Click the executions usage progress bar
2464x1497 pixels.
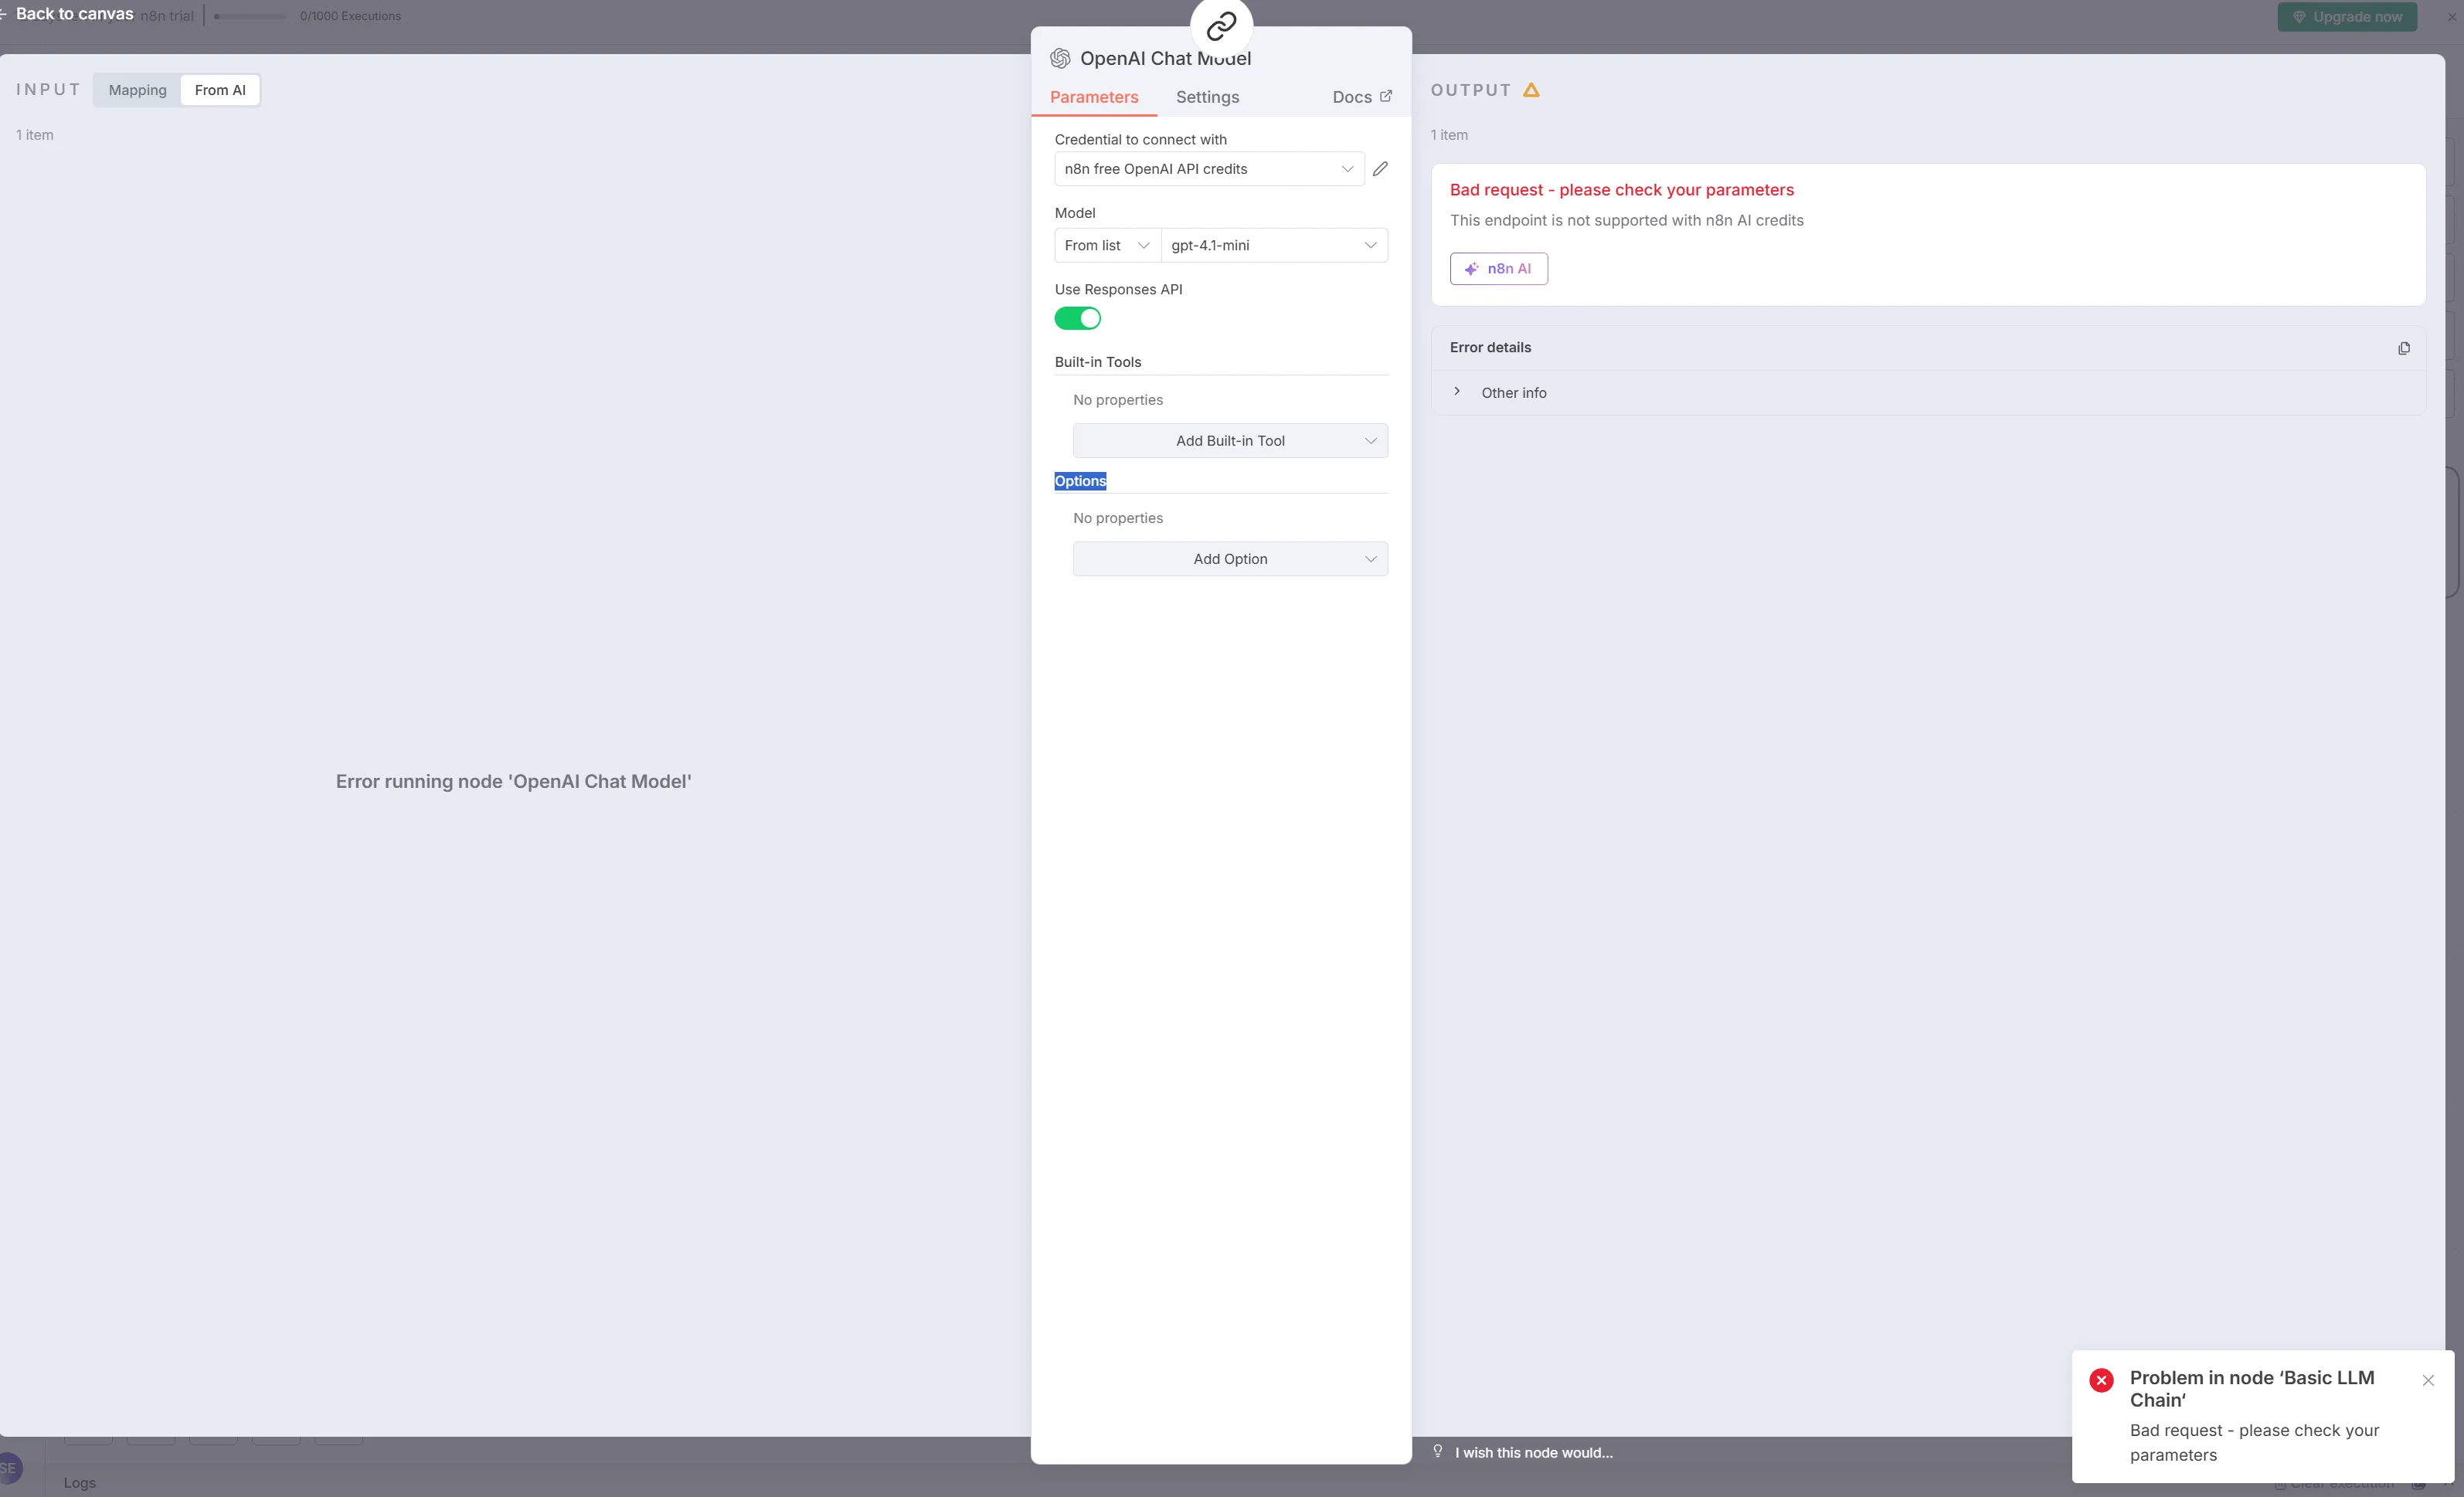pyautogui.click(x=249, y=17)
